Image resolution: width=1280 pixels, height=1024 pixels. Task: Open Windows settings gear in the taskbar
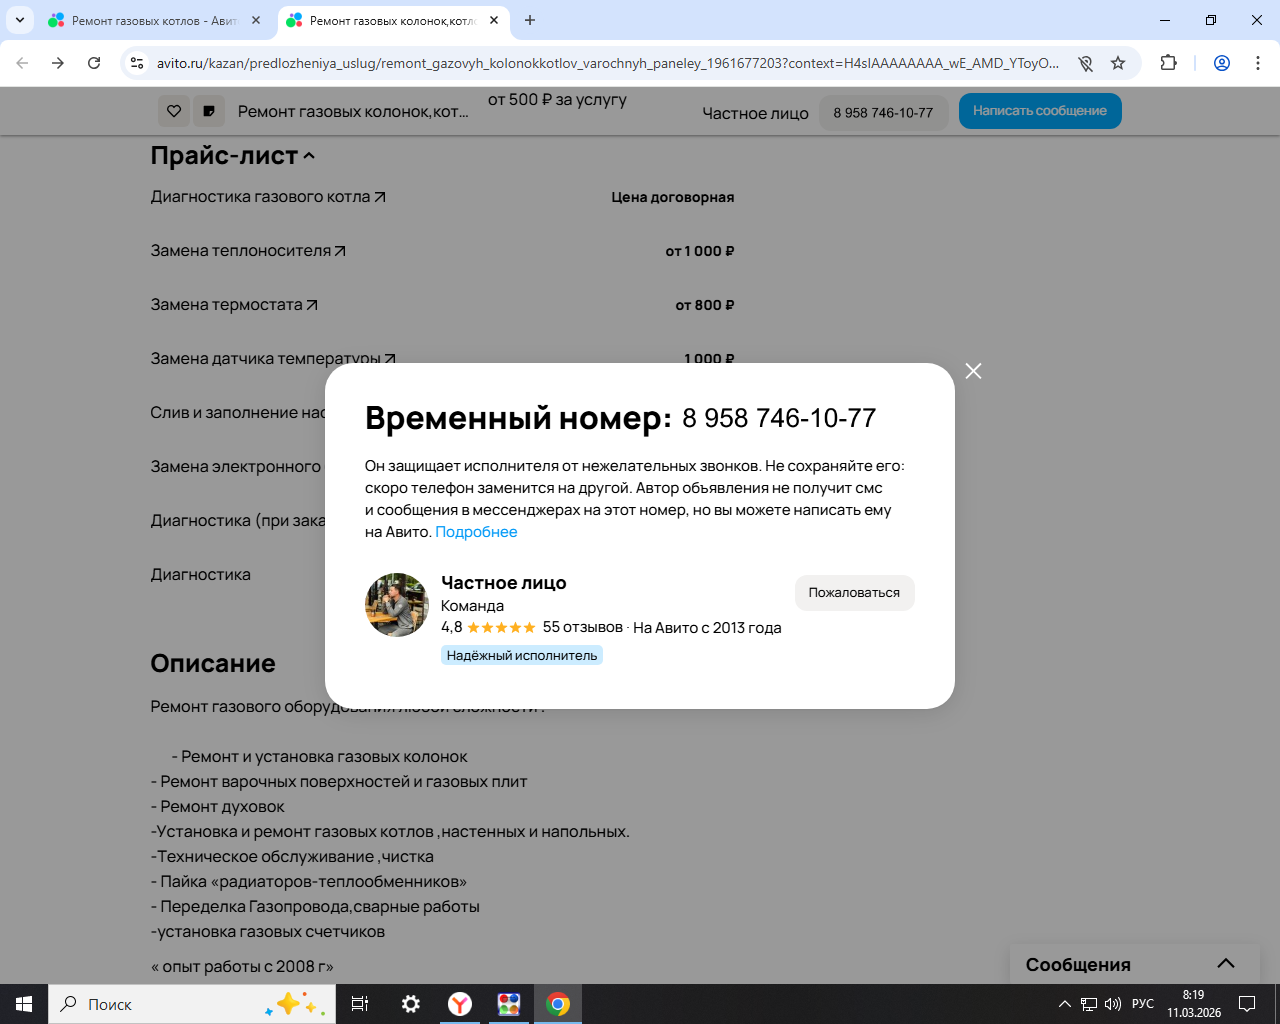tap(411, 1004)
